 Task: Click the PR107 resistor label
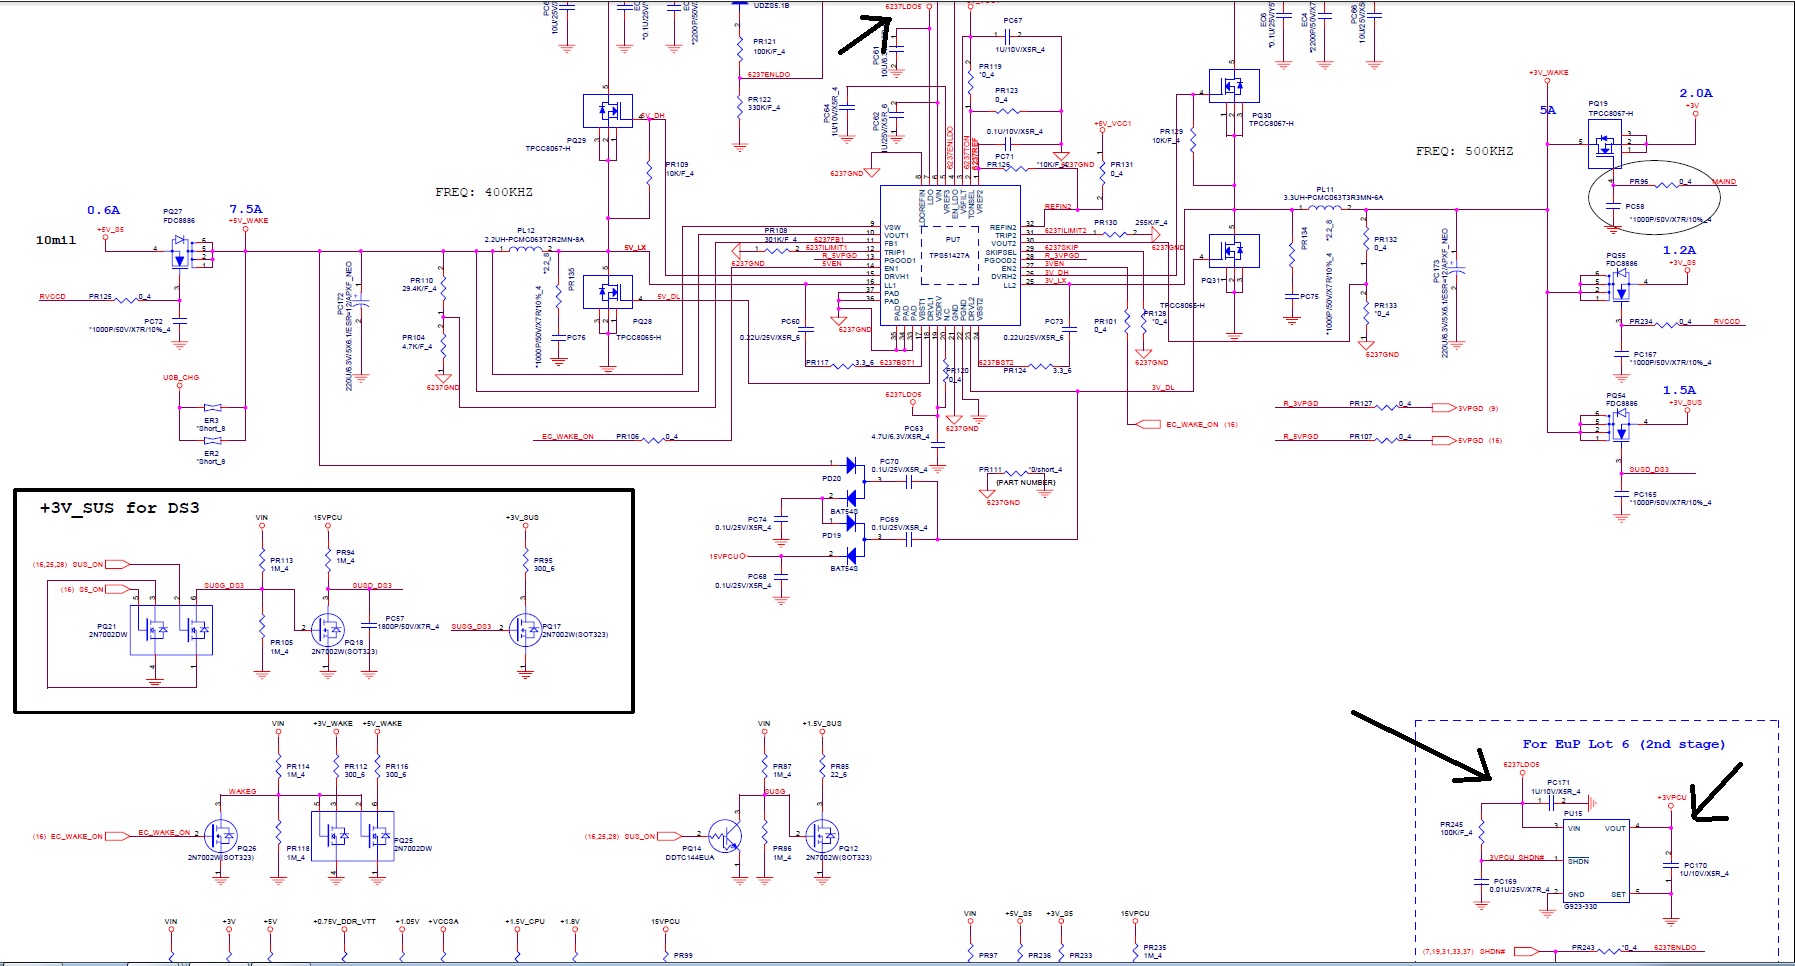tap(1361, 436)
